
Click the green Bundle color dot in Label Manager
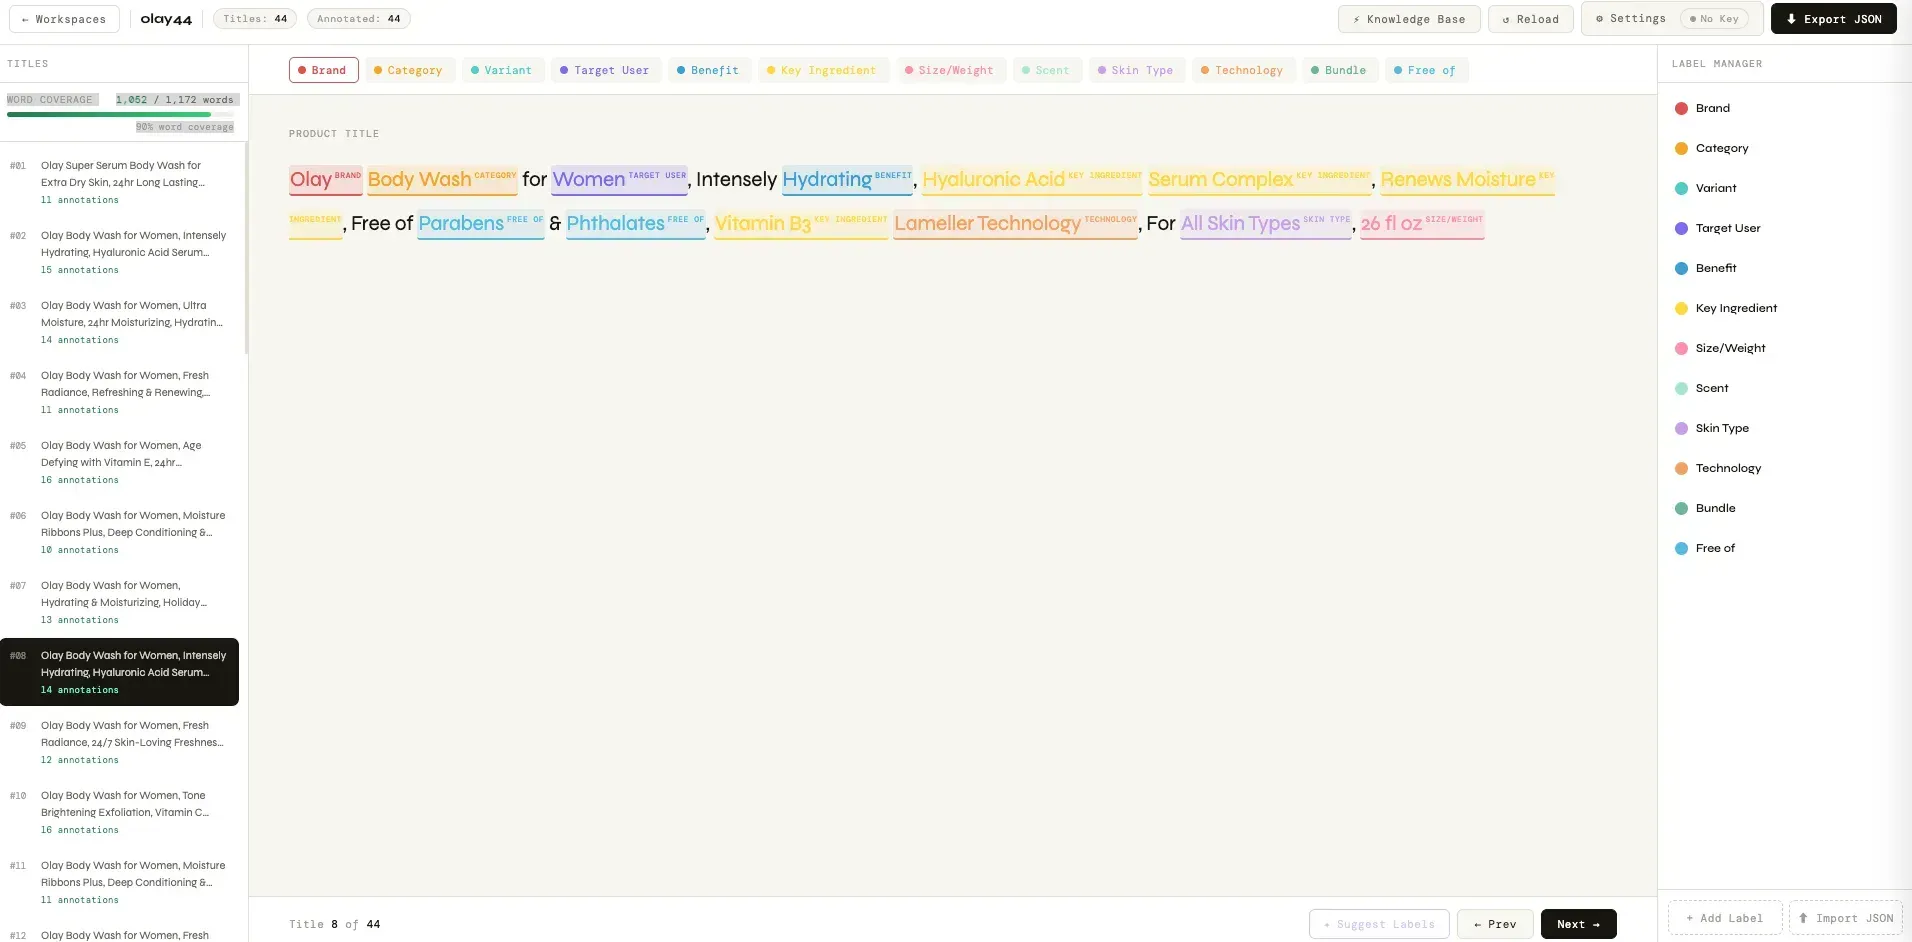pyautogui.click(x=1681, y=508)
